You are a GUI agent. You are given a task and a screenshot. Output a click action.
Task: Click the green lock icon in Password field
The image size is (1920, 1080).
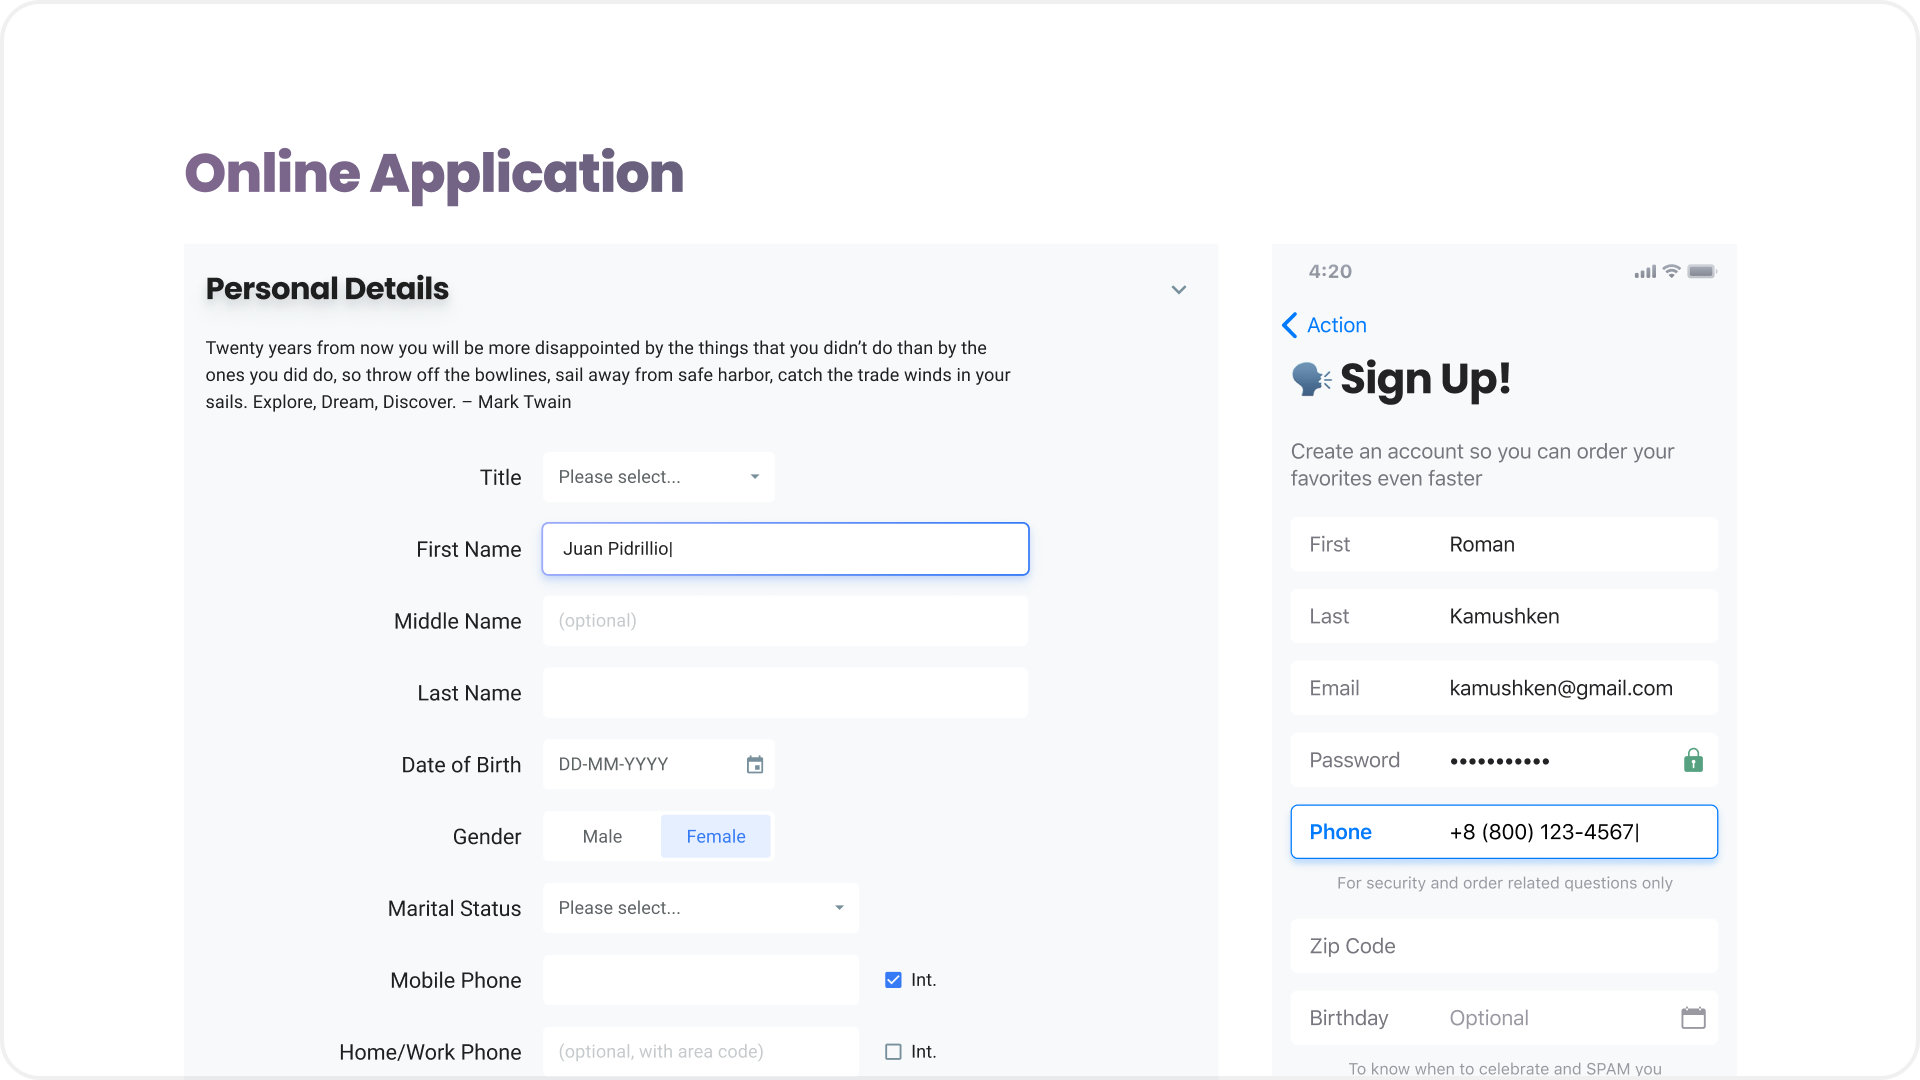1693,760
